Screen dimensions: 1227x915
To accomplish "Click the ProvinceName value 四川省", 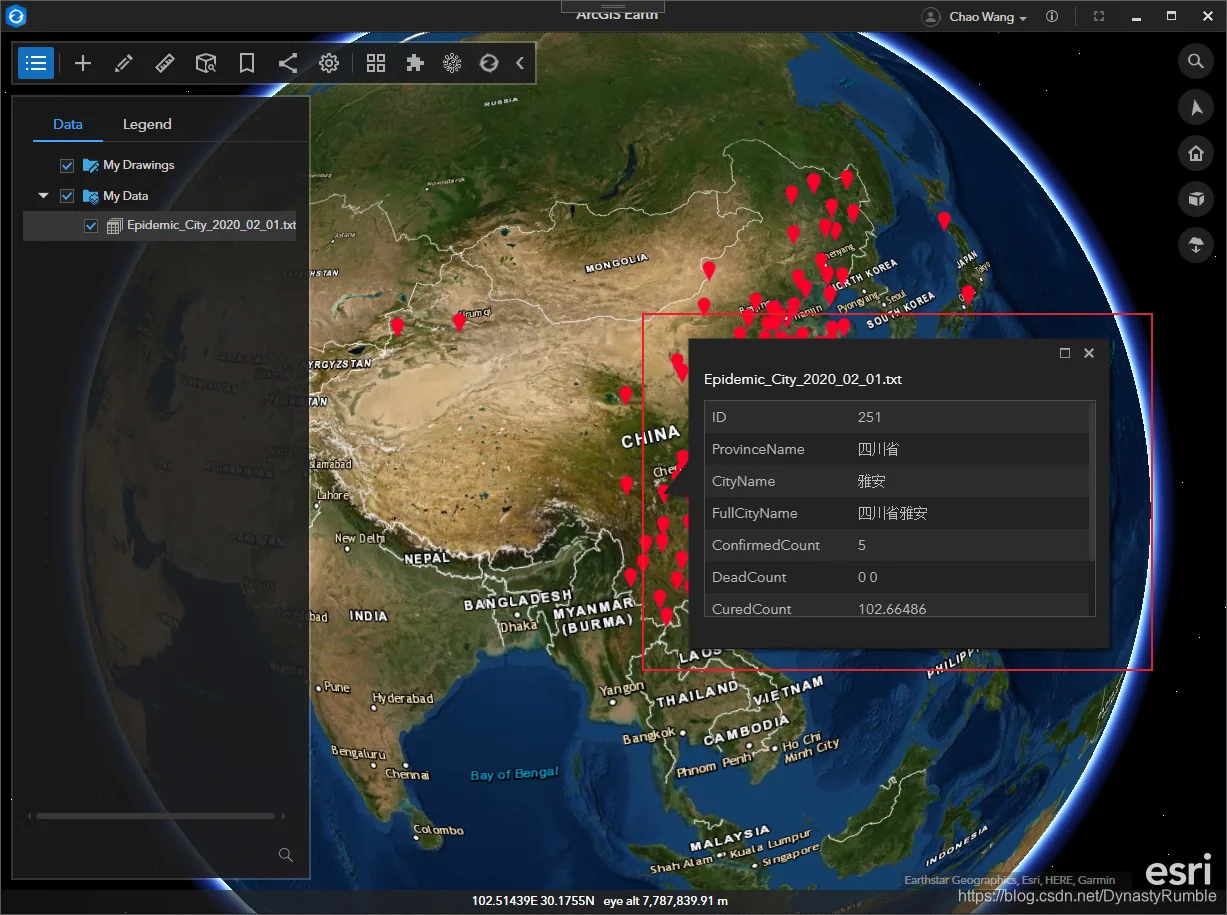I will point(878,449).
